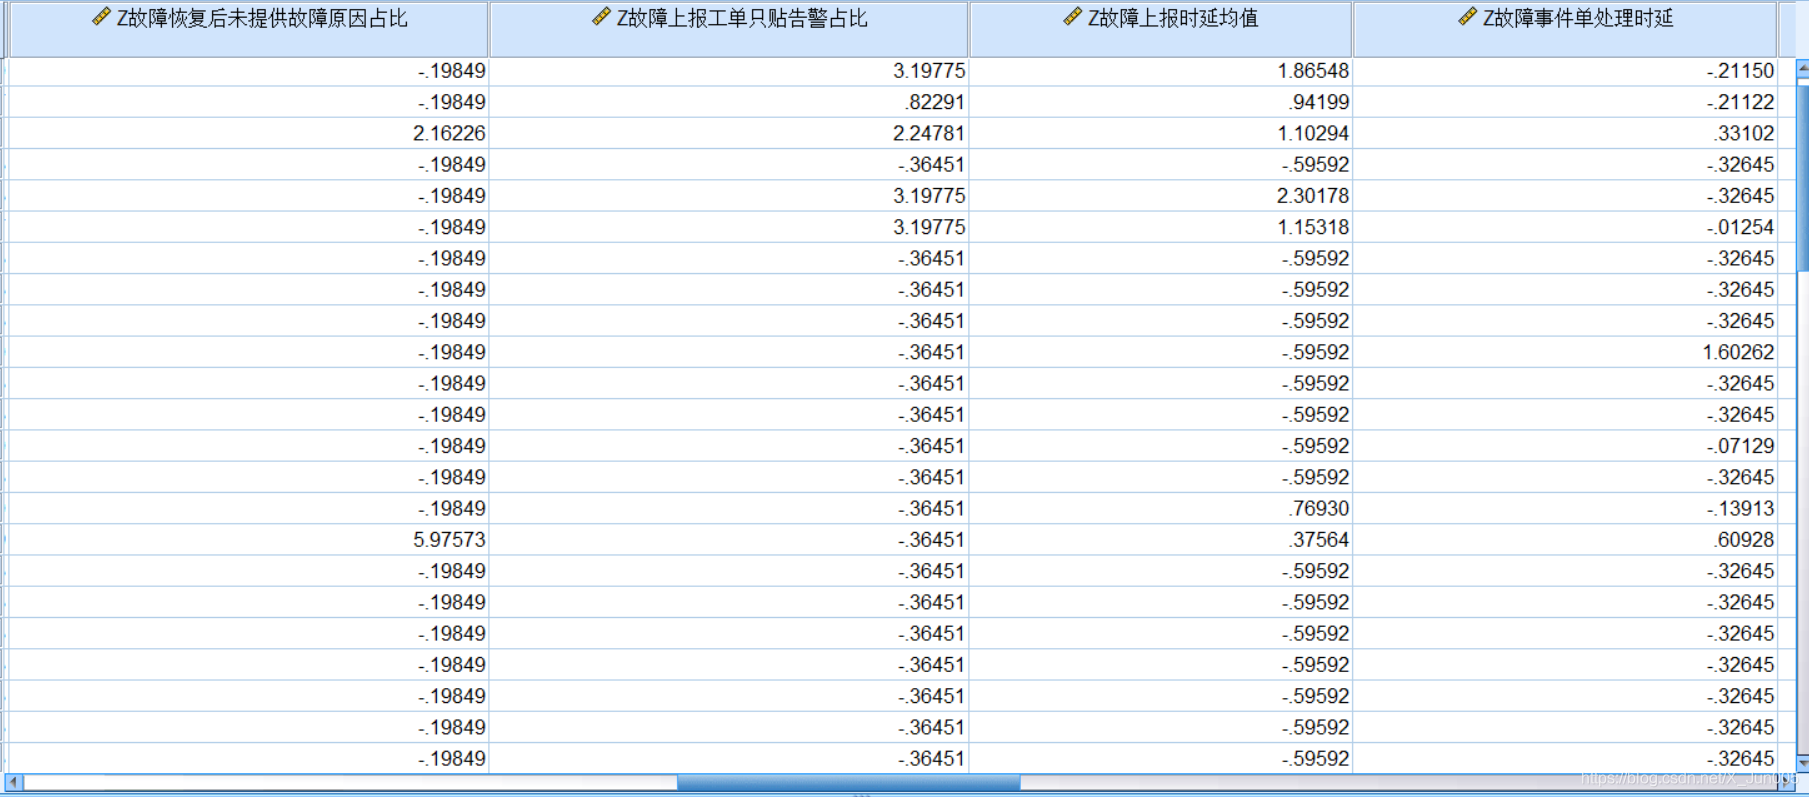Image resolution: width=1809 pixels, height=797 pixels.
Task: Select the Z故障恢复后未提供故障原因占比 column header
Action: 248,29
